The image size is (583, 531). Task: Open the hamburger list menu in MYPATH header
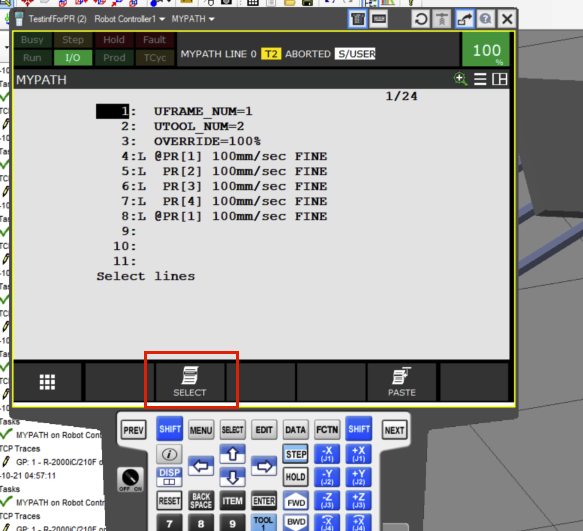click(480, 79)
